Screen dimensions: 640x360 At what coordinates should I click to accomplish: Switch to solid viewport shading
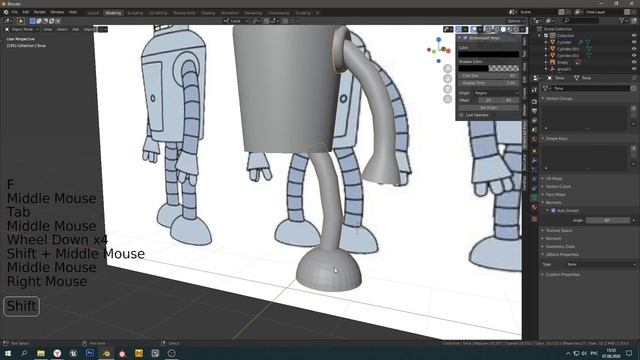coord(503,29)
